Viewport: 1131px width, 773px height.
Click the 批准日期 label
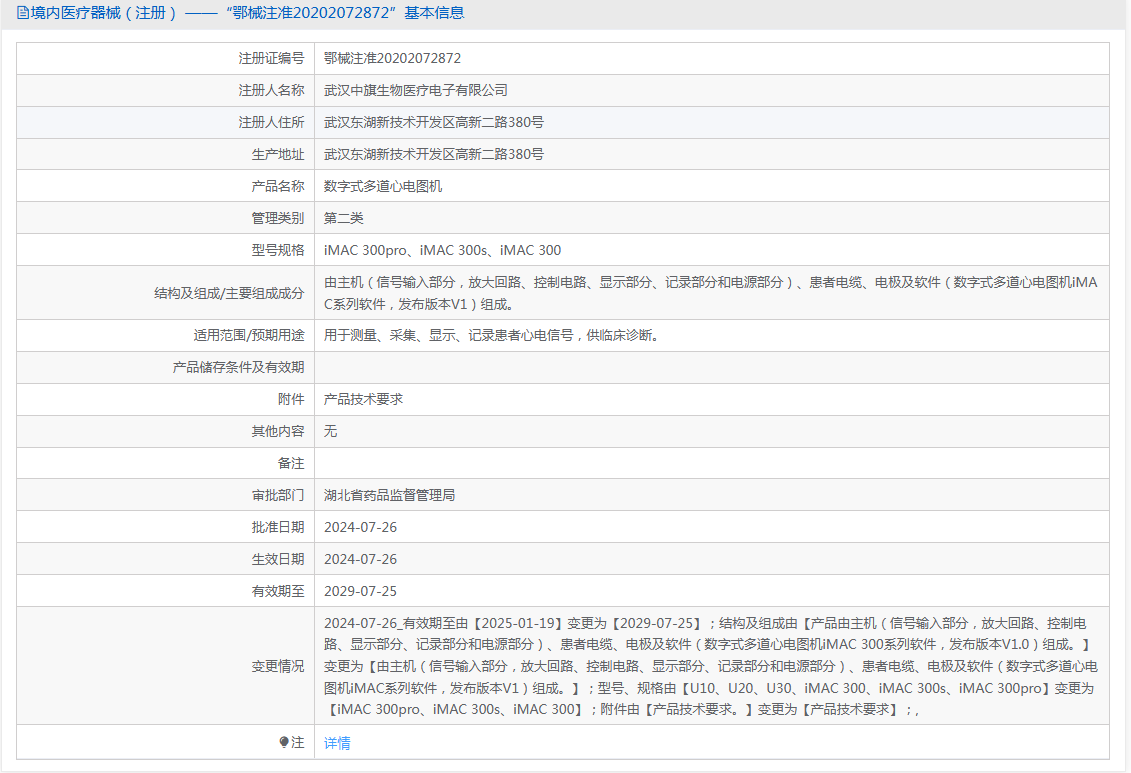pos(278,527)
